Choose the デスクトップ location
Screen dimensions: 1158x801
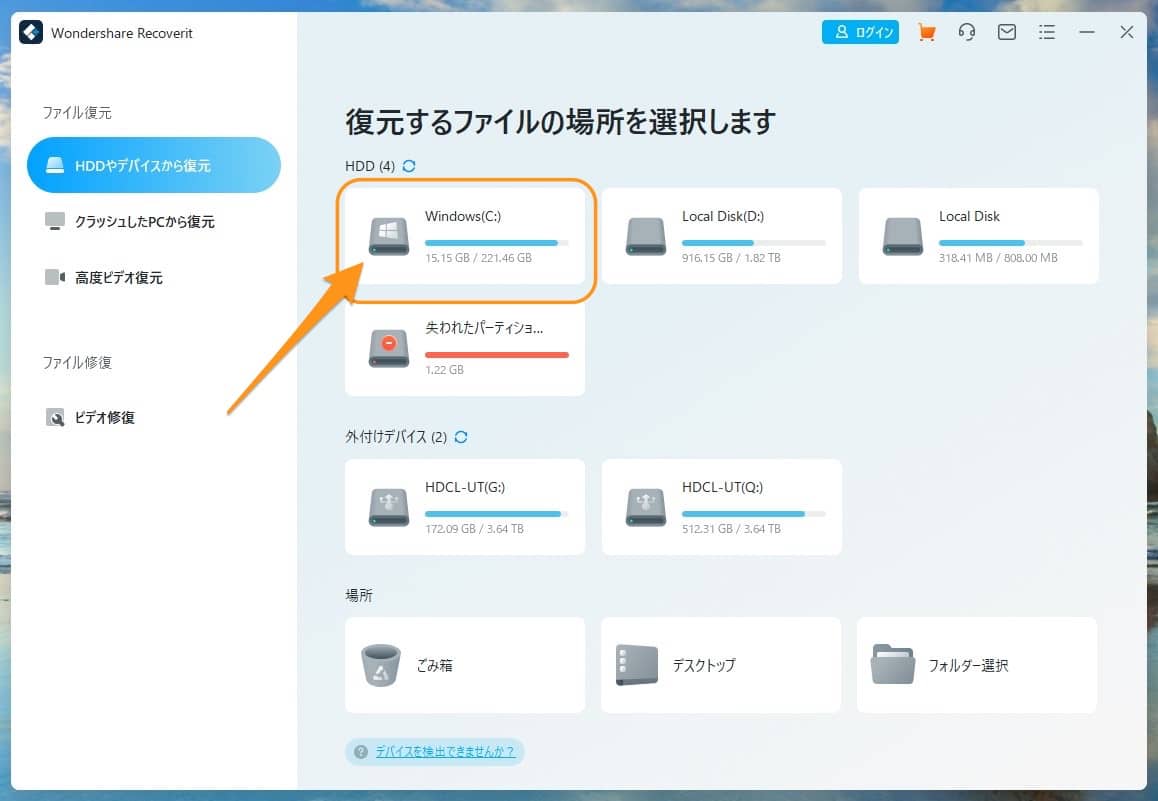pos(720,665)
